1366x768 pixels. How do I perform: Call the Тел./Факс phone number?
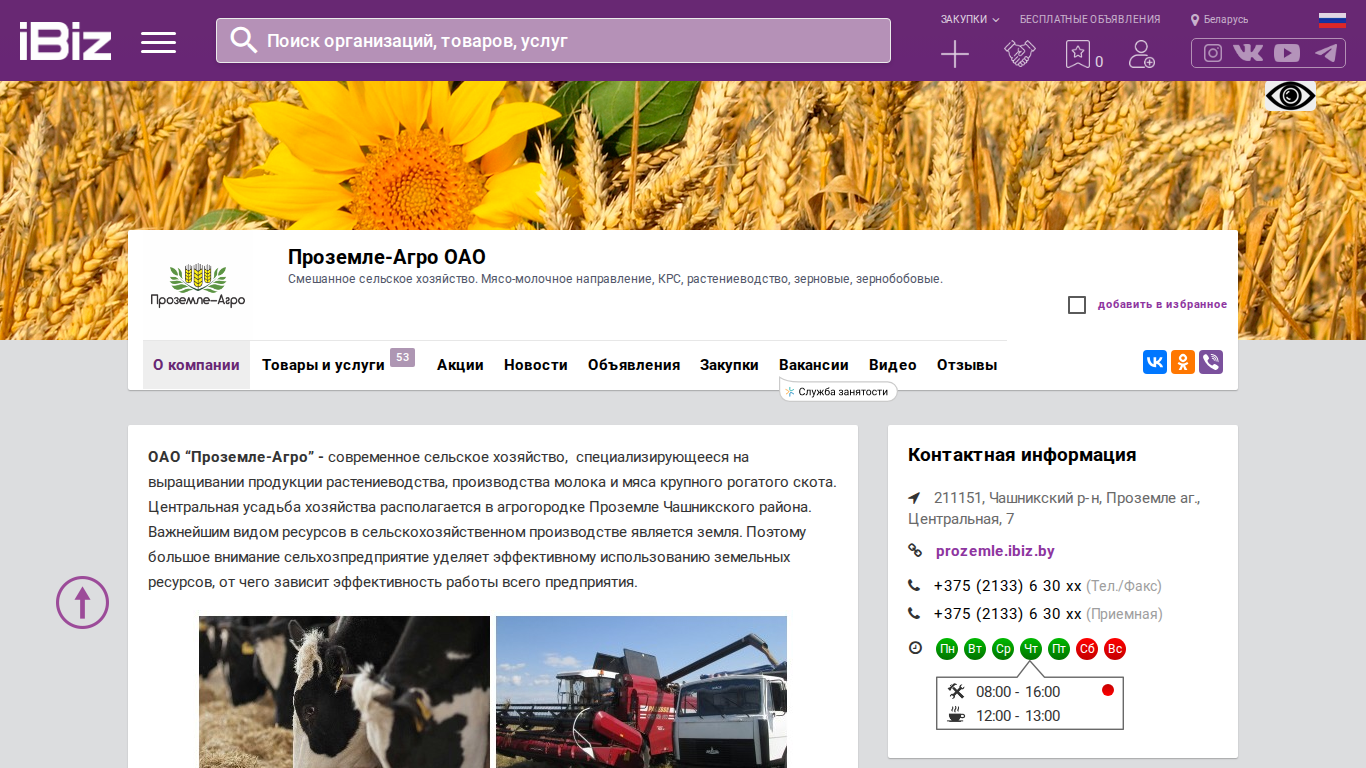[x=1008, y=586]
